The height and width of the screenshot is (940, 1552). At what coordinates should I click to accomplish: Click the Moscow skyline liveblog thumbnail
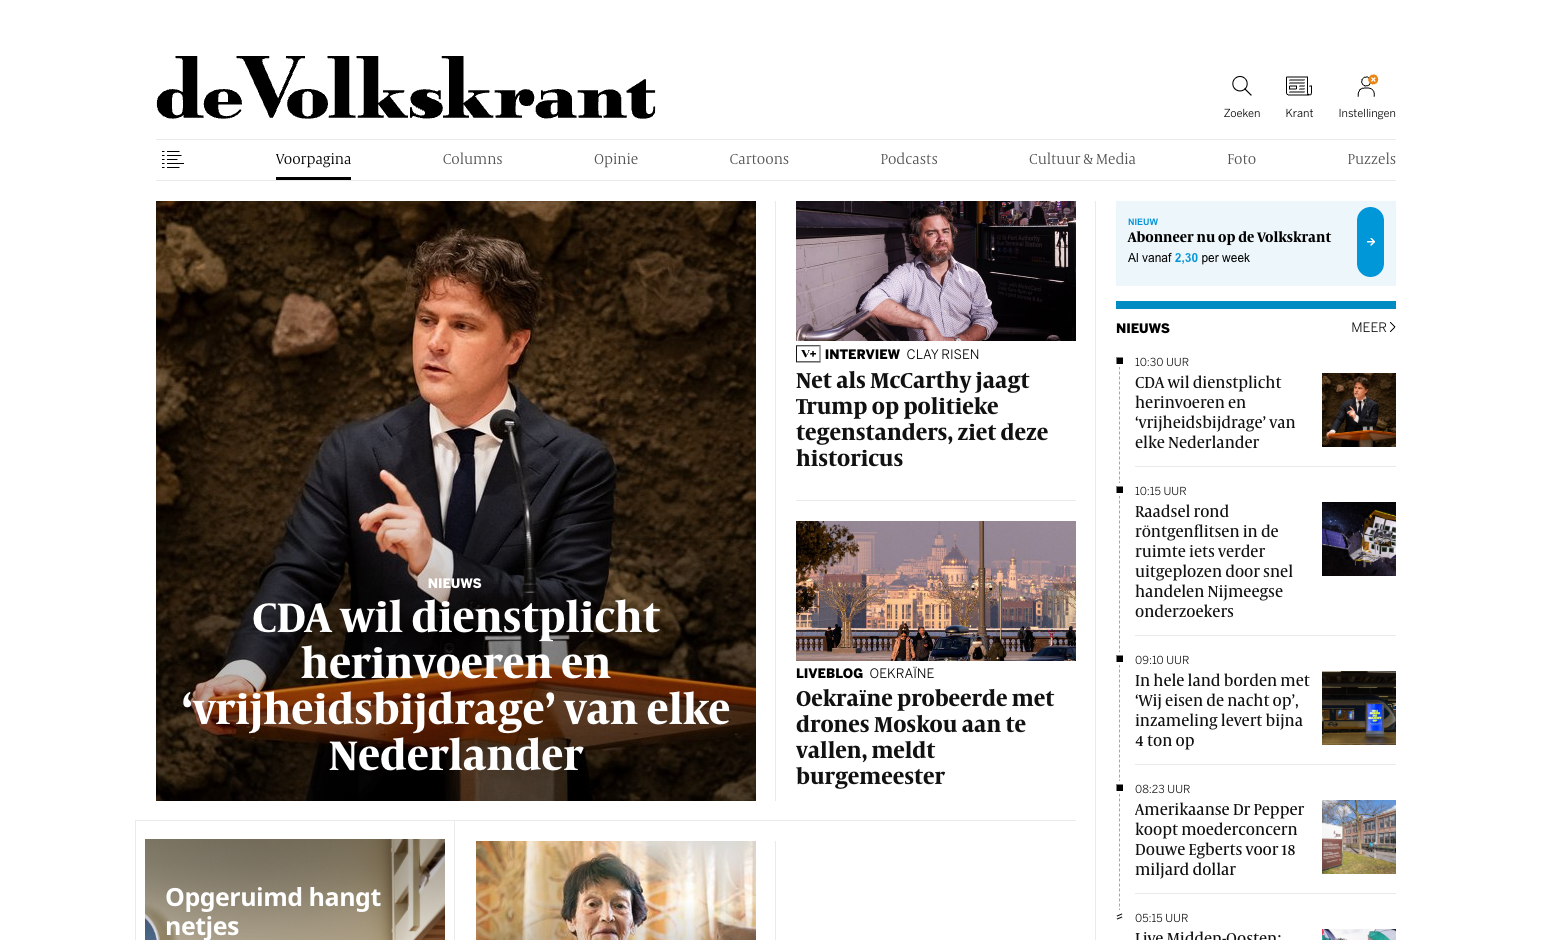click(x=936, y=591)
